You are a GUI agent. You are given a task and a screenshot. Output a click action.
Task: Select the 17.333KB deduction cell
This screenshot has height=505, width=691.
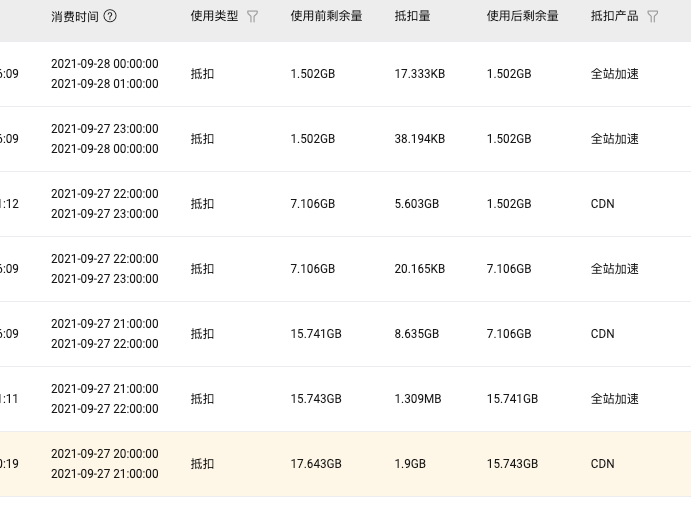[420, 74]
